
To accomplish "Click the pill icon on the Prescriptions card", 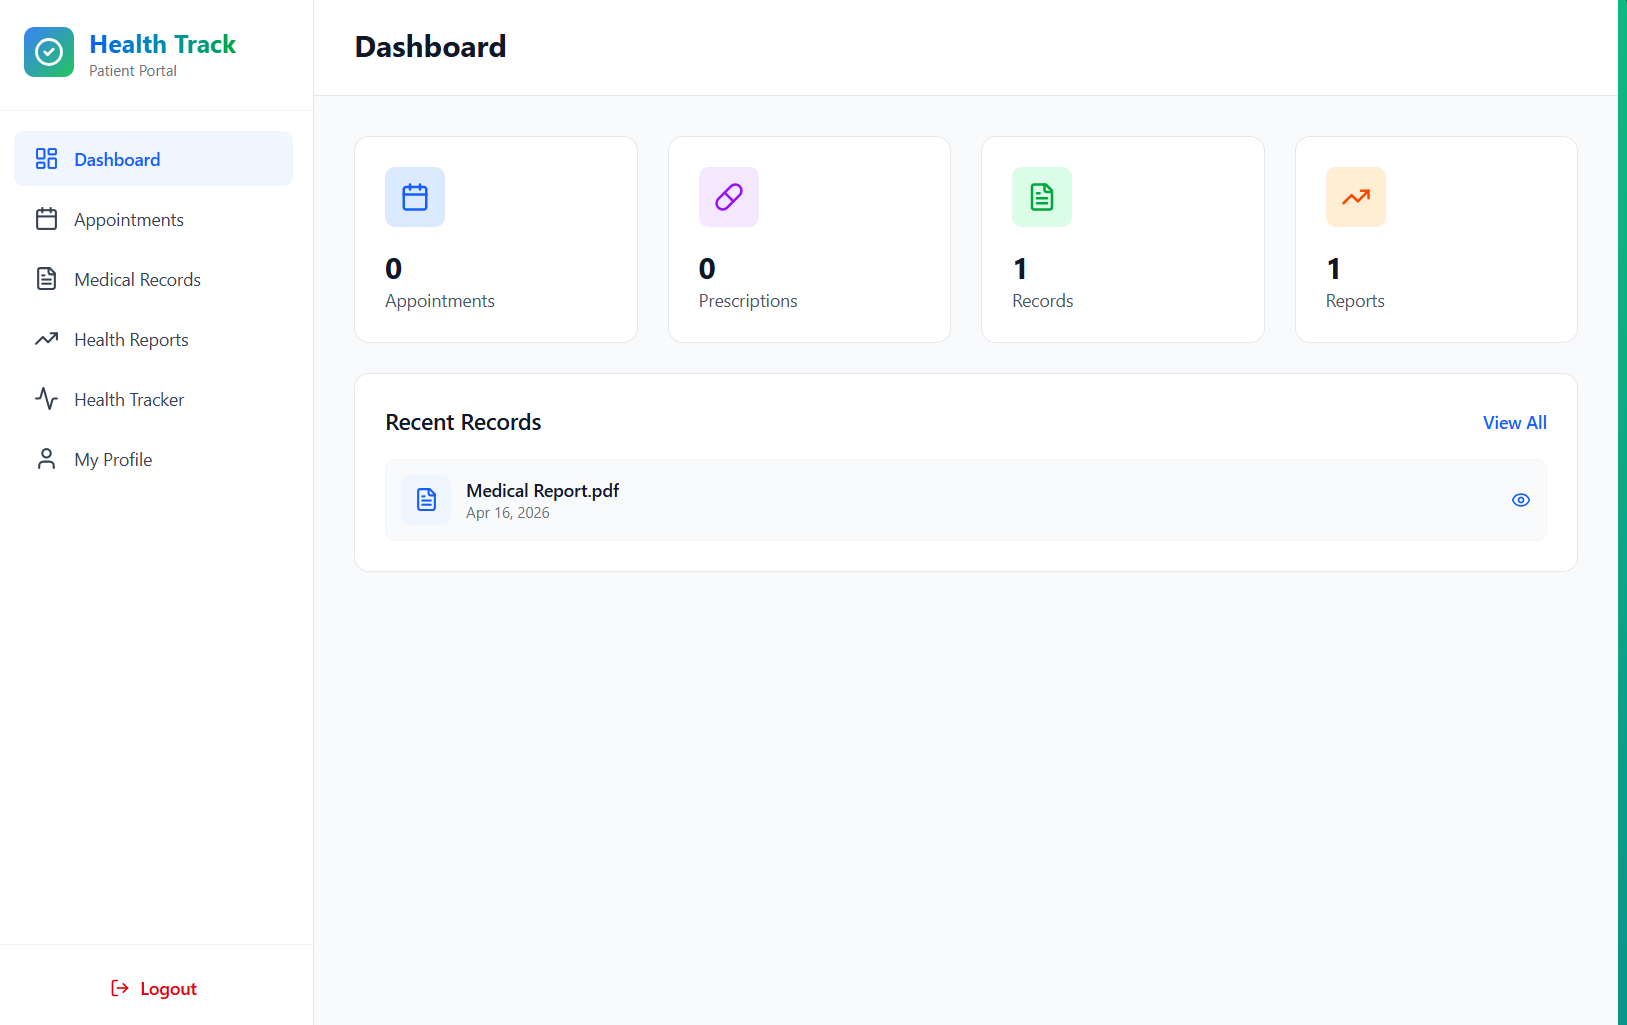I will pos(728,197).
